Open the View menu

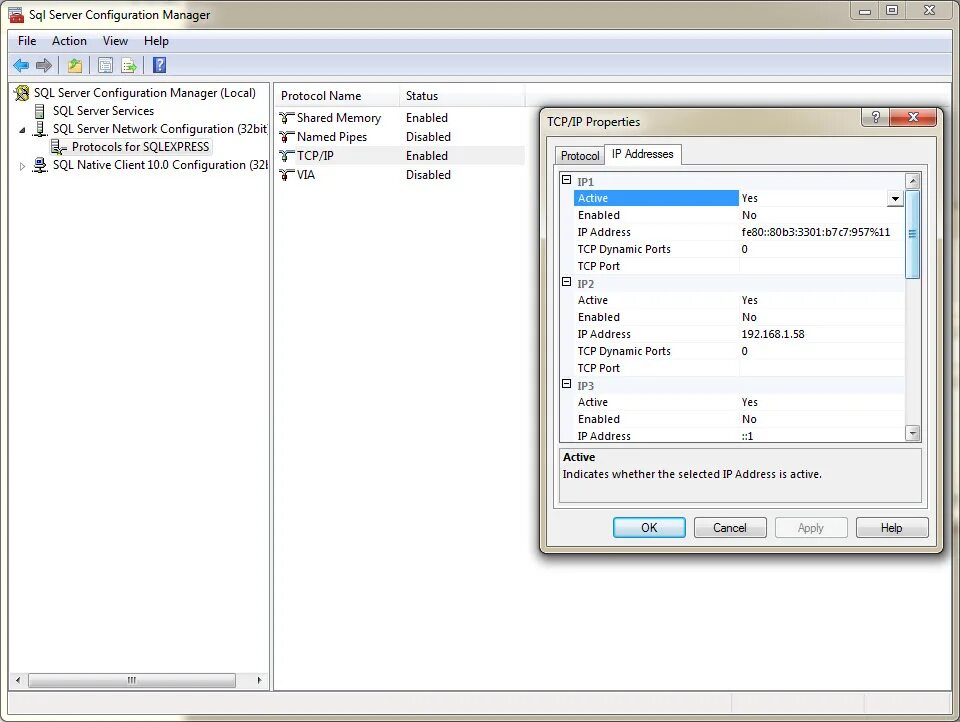point(115,40)
